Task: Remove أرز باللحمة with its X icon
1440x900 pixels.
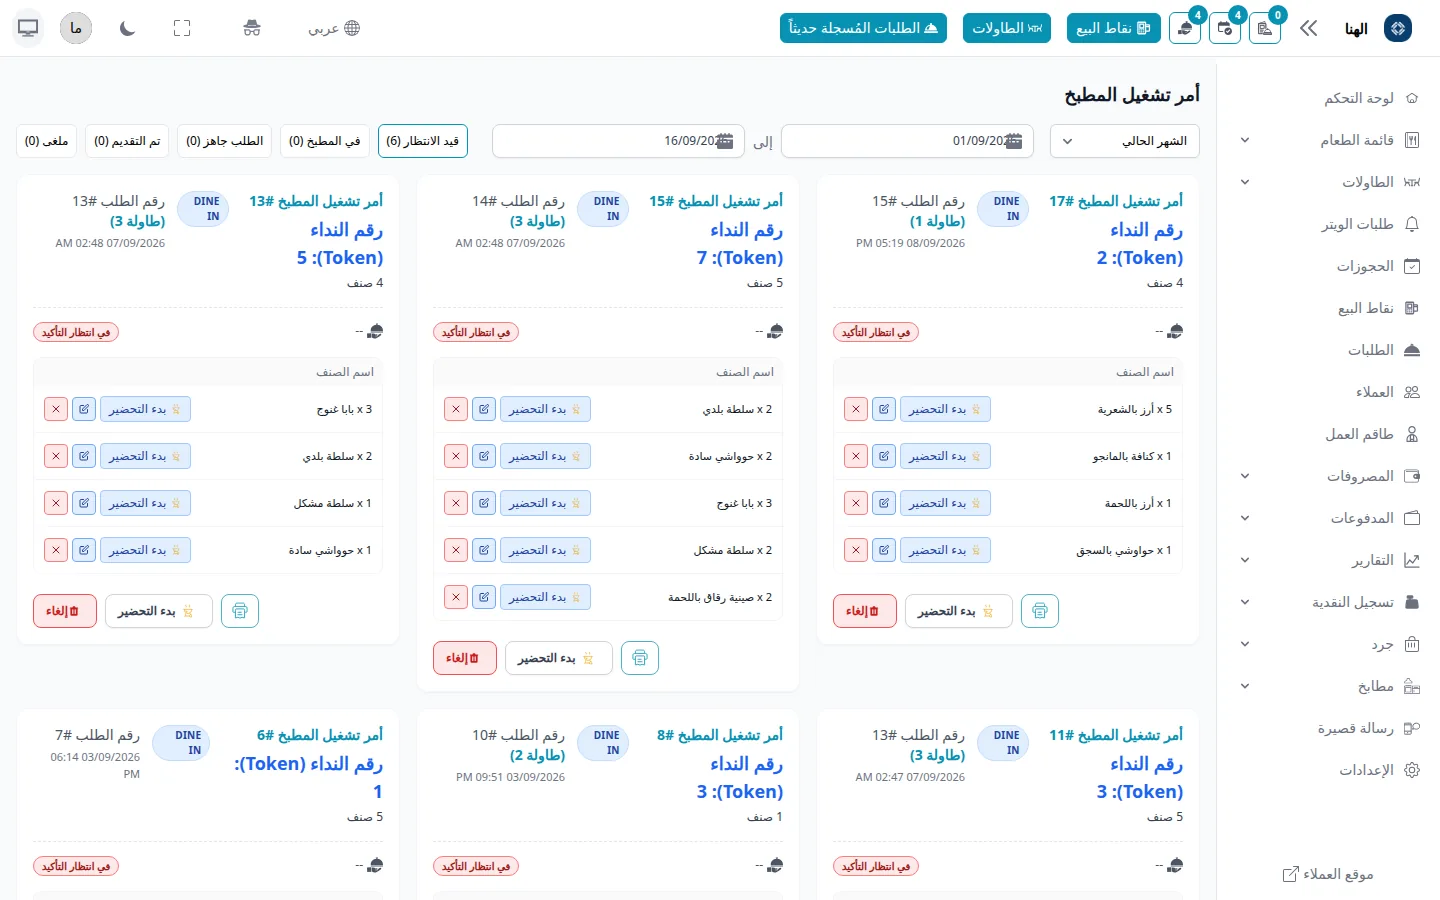Action: [x=856, y=503]
